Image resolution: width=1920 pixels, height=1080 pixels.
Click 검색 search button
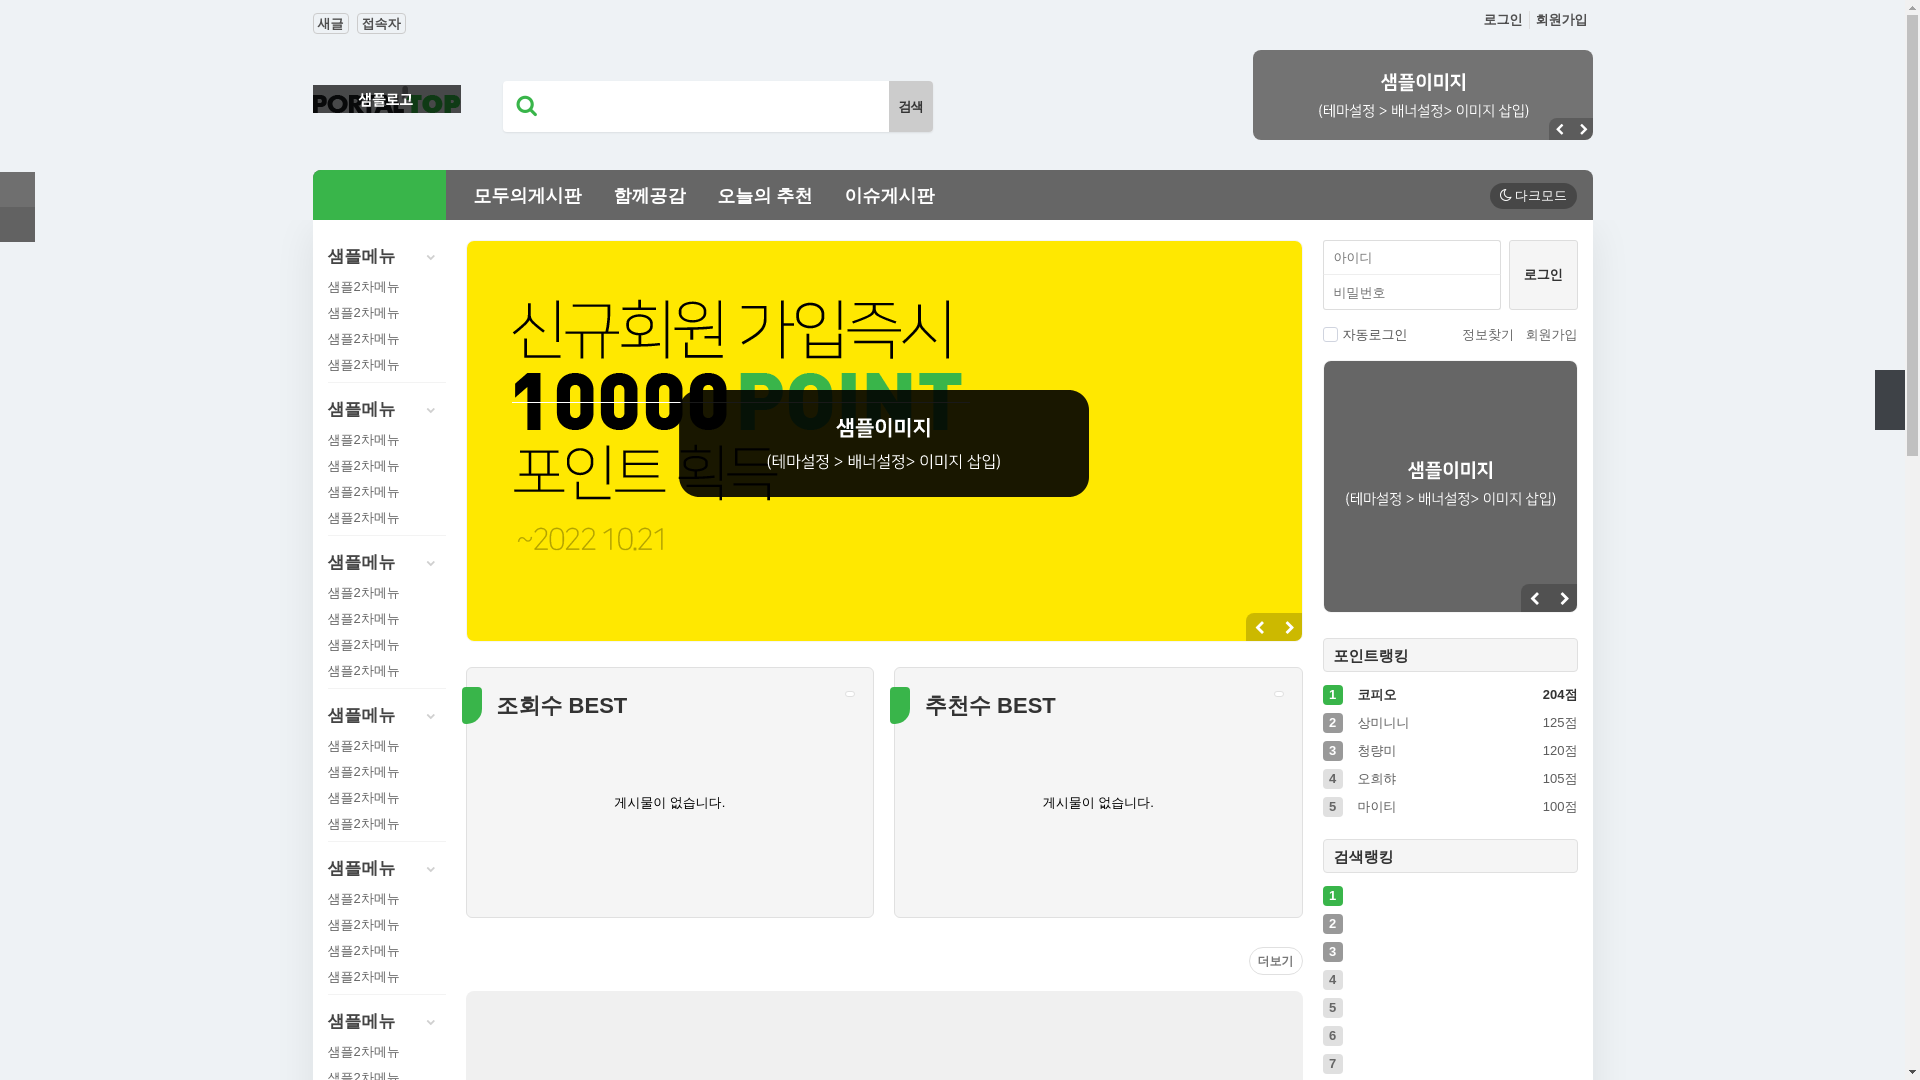[x=911, y=106]
